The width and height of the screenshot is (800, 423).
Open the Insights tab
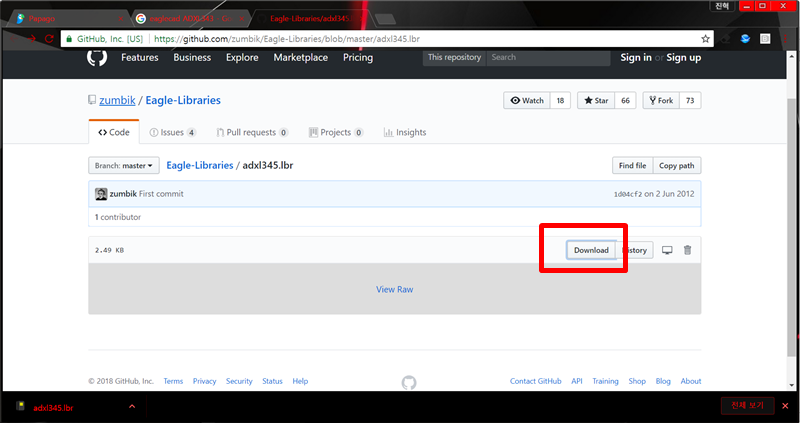click(405, 132)
